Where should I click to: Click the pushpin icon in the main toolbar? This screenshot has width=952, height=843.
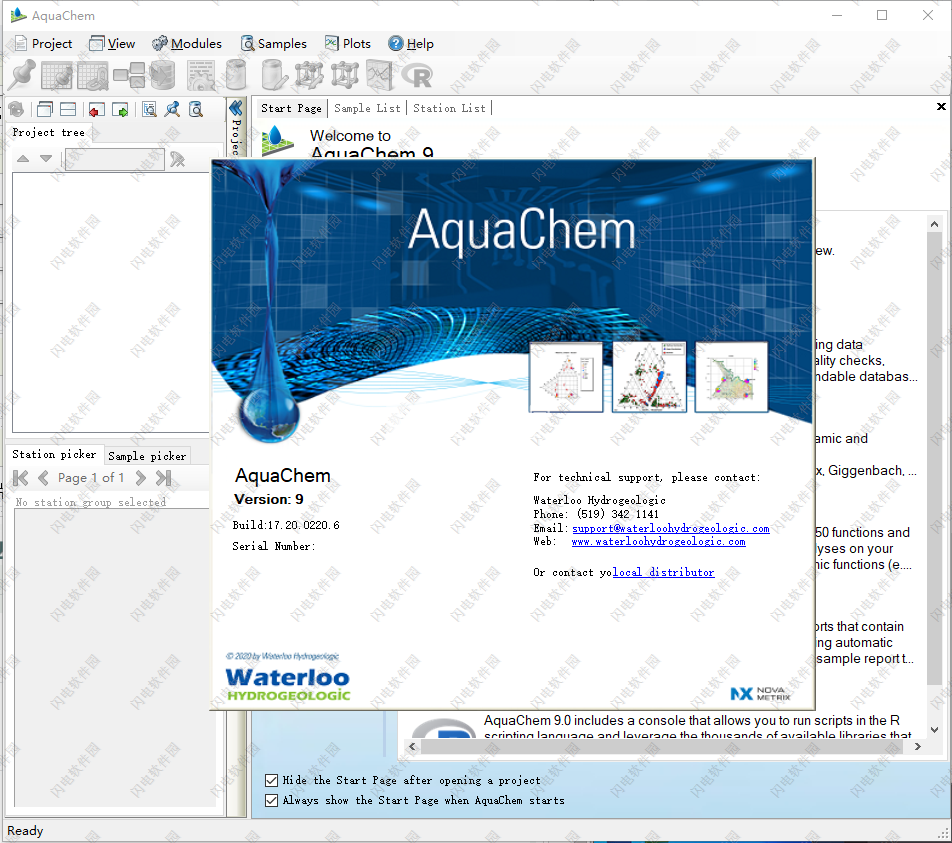pos(22,75)
